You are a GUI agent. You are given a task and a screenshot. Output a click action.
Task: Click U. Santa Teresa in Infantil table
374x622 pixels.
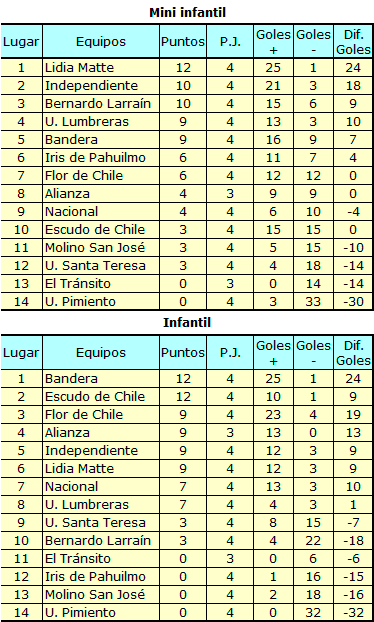[95, 522]
